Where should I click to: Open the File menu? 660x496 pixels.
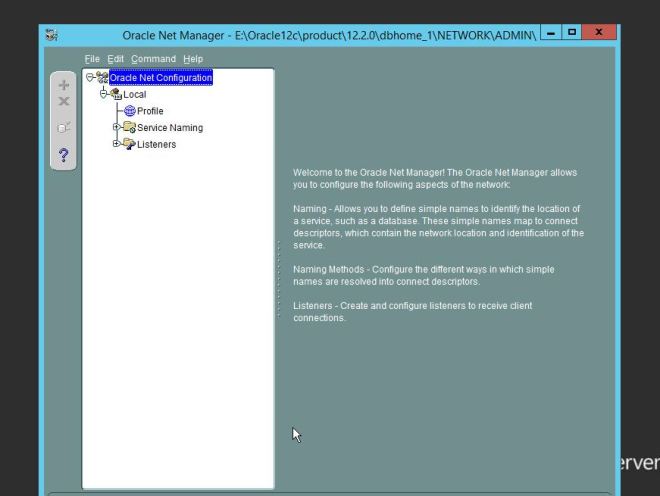click(93, 59)
